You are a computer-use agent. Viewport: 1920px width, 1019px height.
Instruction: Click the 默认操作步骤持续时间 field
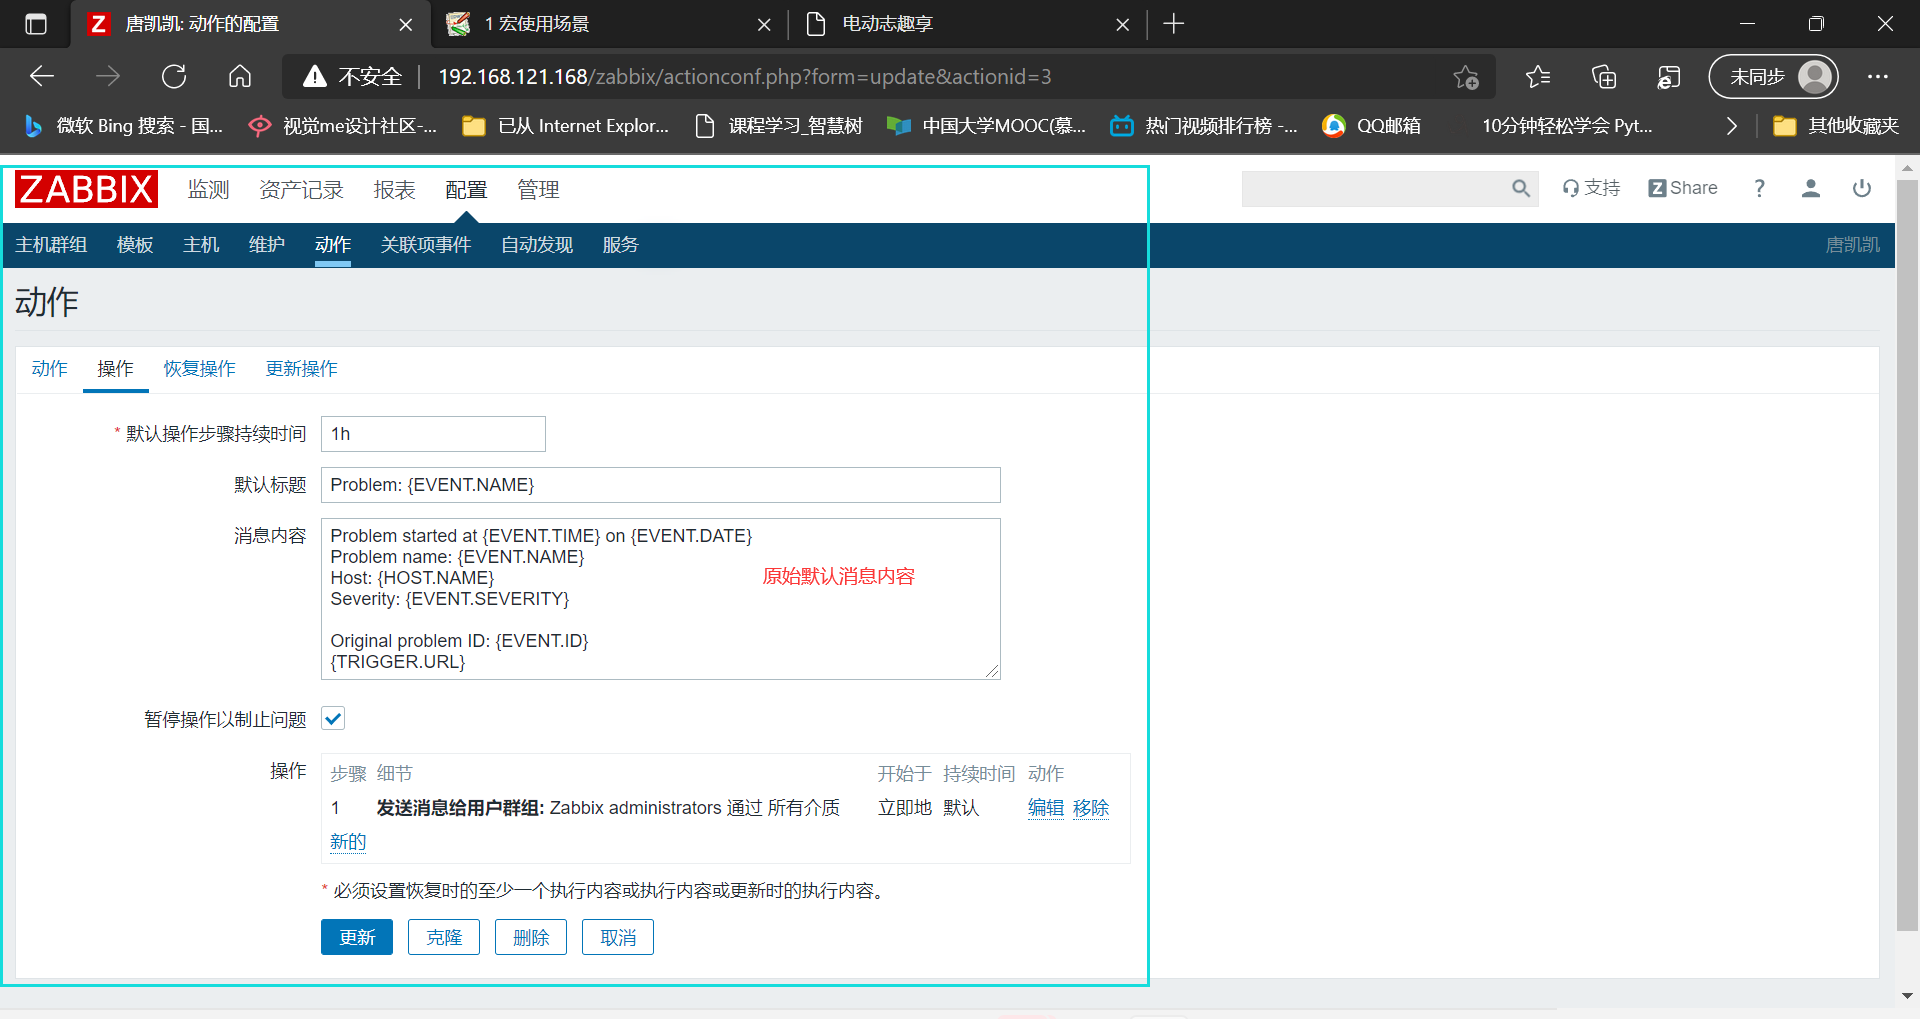[x=433, y=434]
